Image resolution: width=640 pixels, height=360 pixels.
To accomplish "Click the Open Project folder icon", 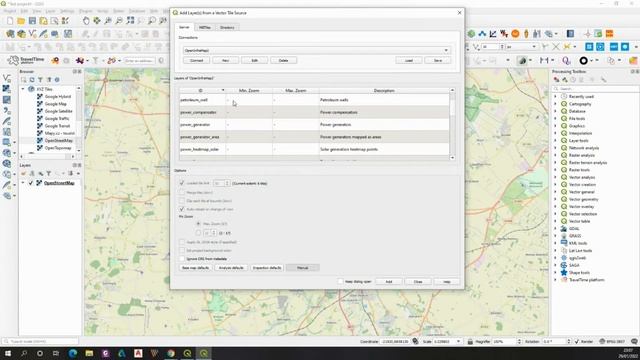I will (21, 20).
